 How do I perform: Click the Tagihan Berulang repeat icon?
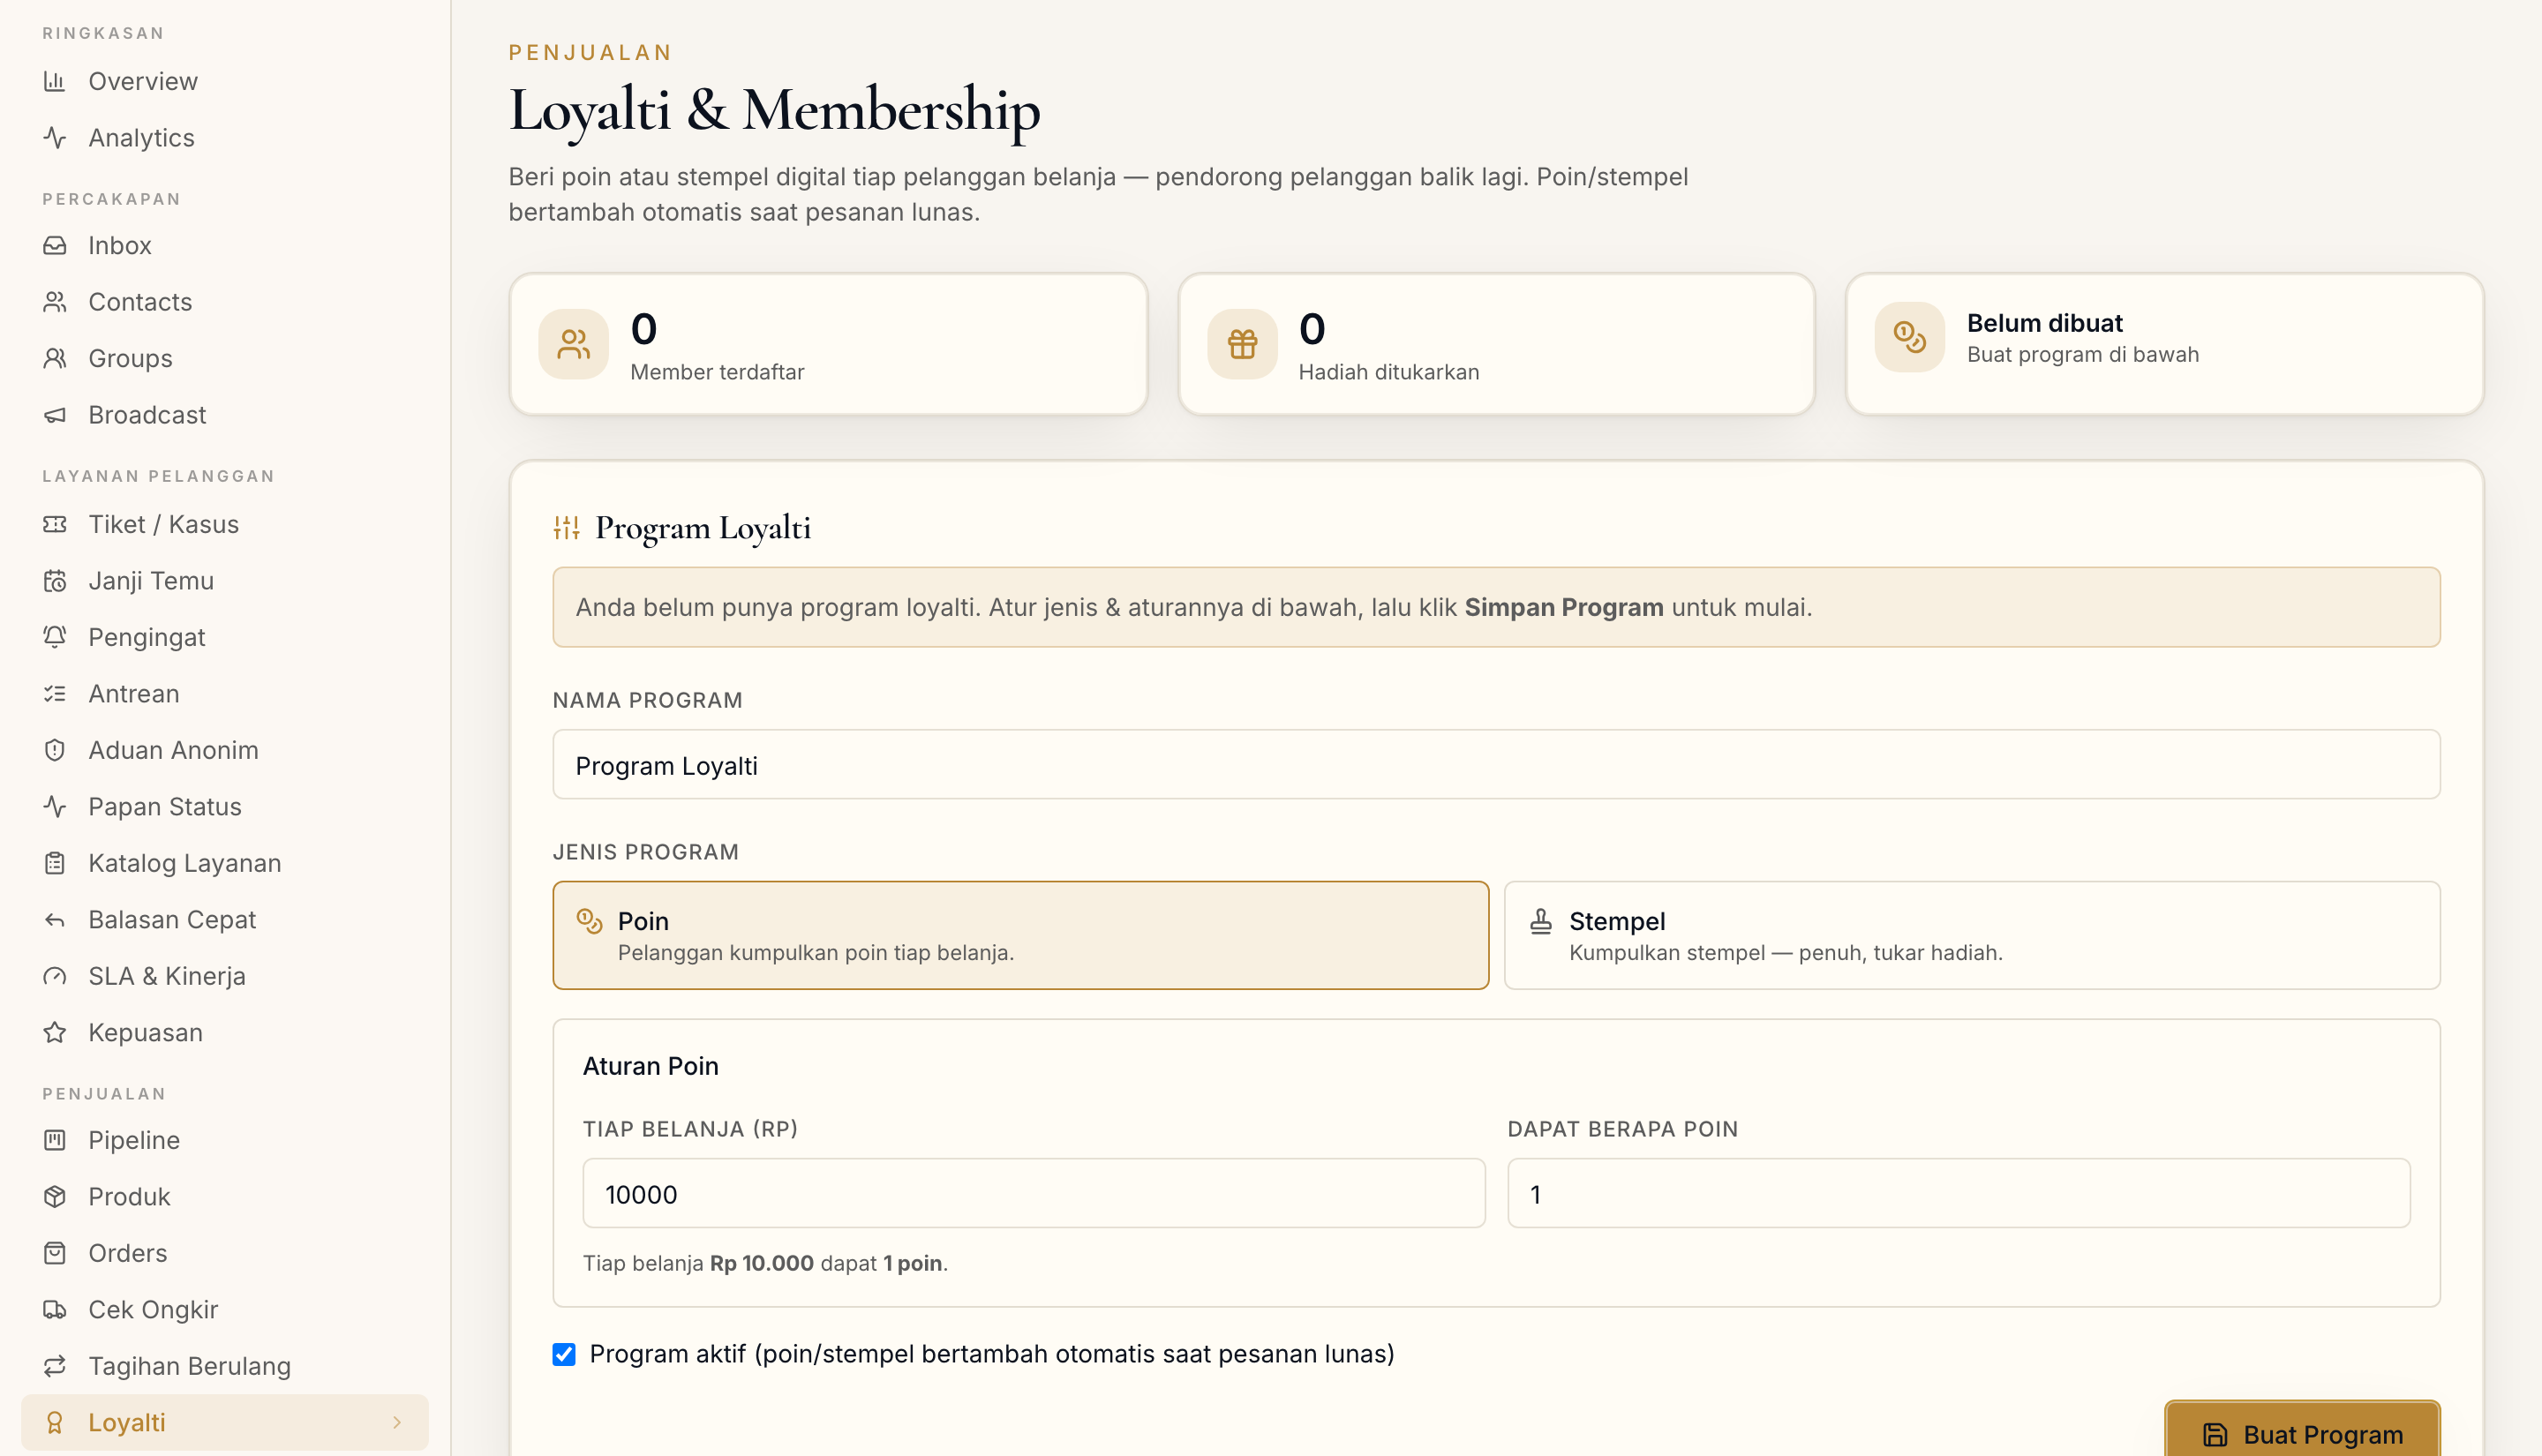coord(55,1366)
